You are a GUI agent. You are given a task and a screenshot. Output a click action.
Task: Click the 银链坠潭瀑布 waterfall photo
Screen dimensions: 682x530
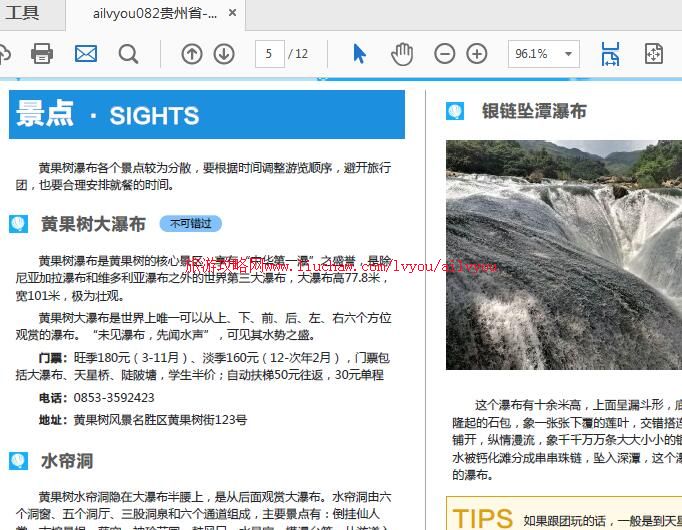click(x=563, y=255)
